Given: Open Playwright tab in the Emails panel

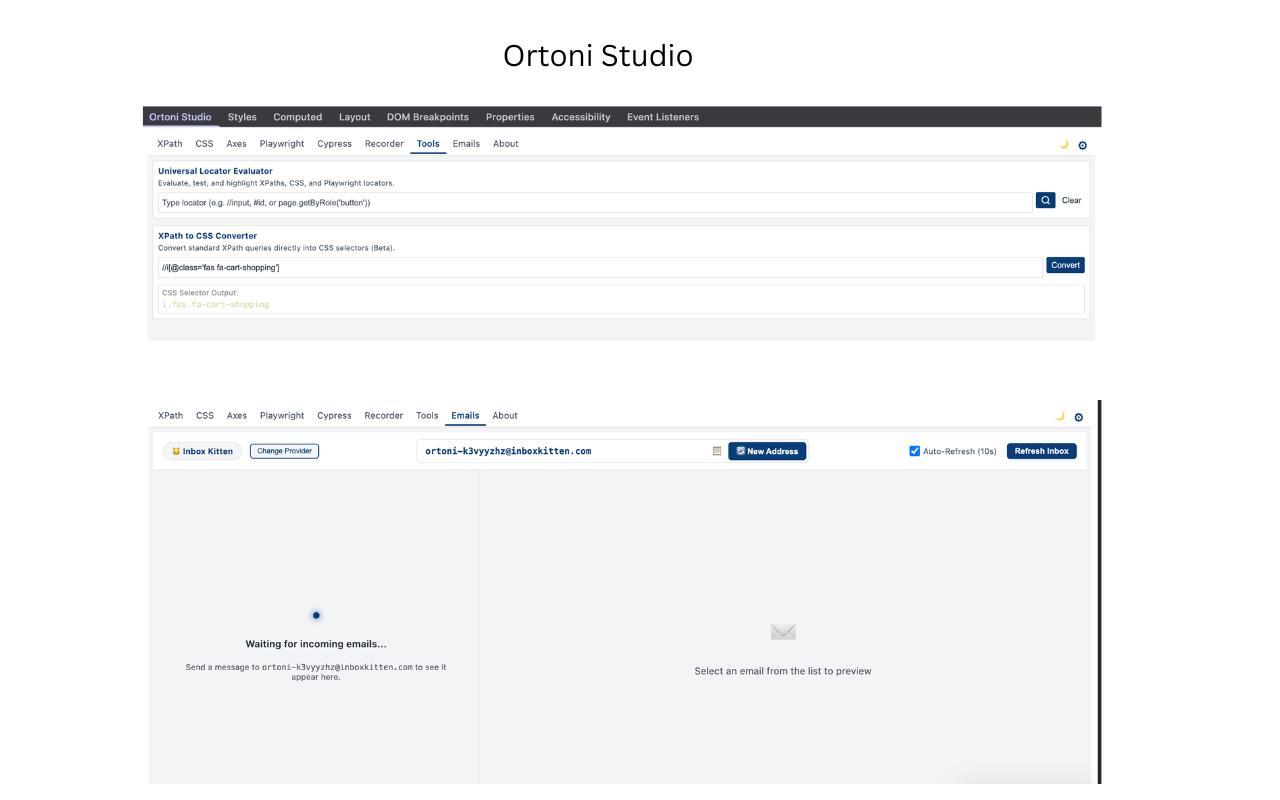Looking at the screenshot, I should (x=282, y=416).
